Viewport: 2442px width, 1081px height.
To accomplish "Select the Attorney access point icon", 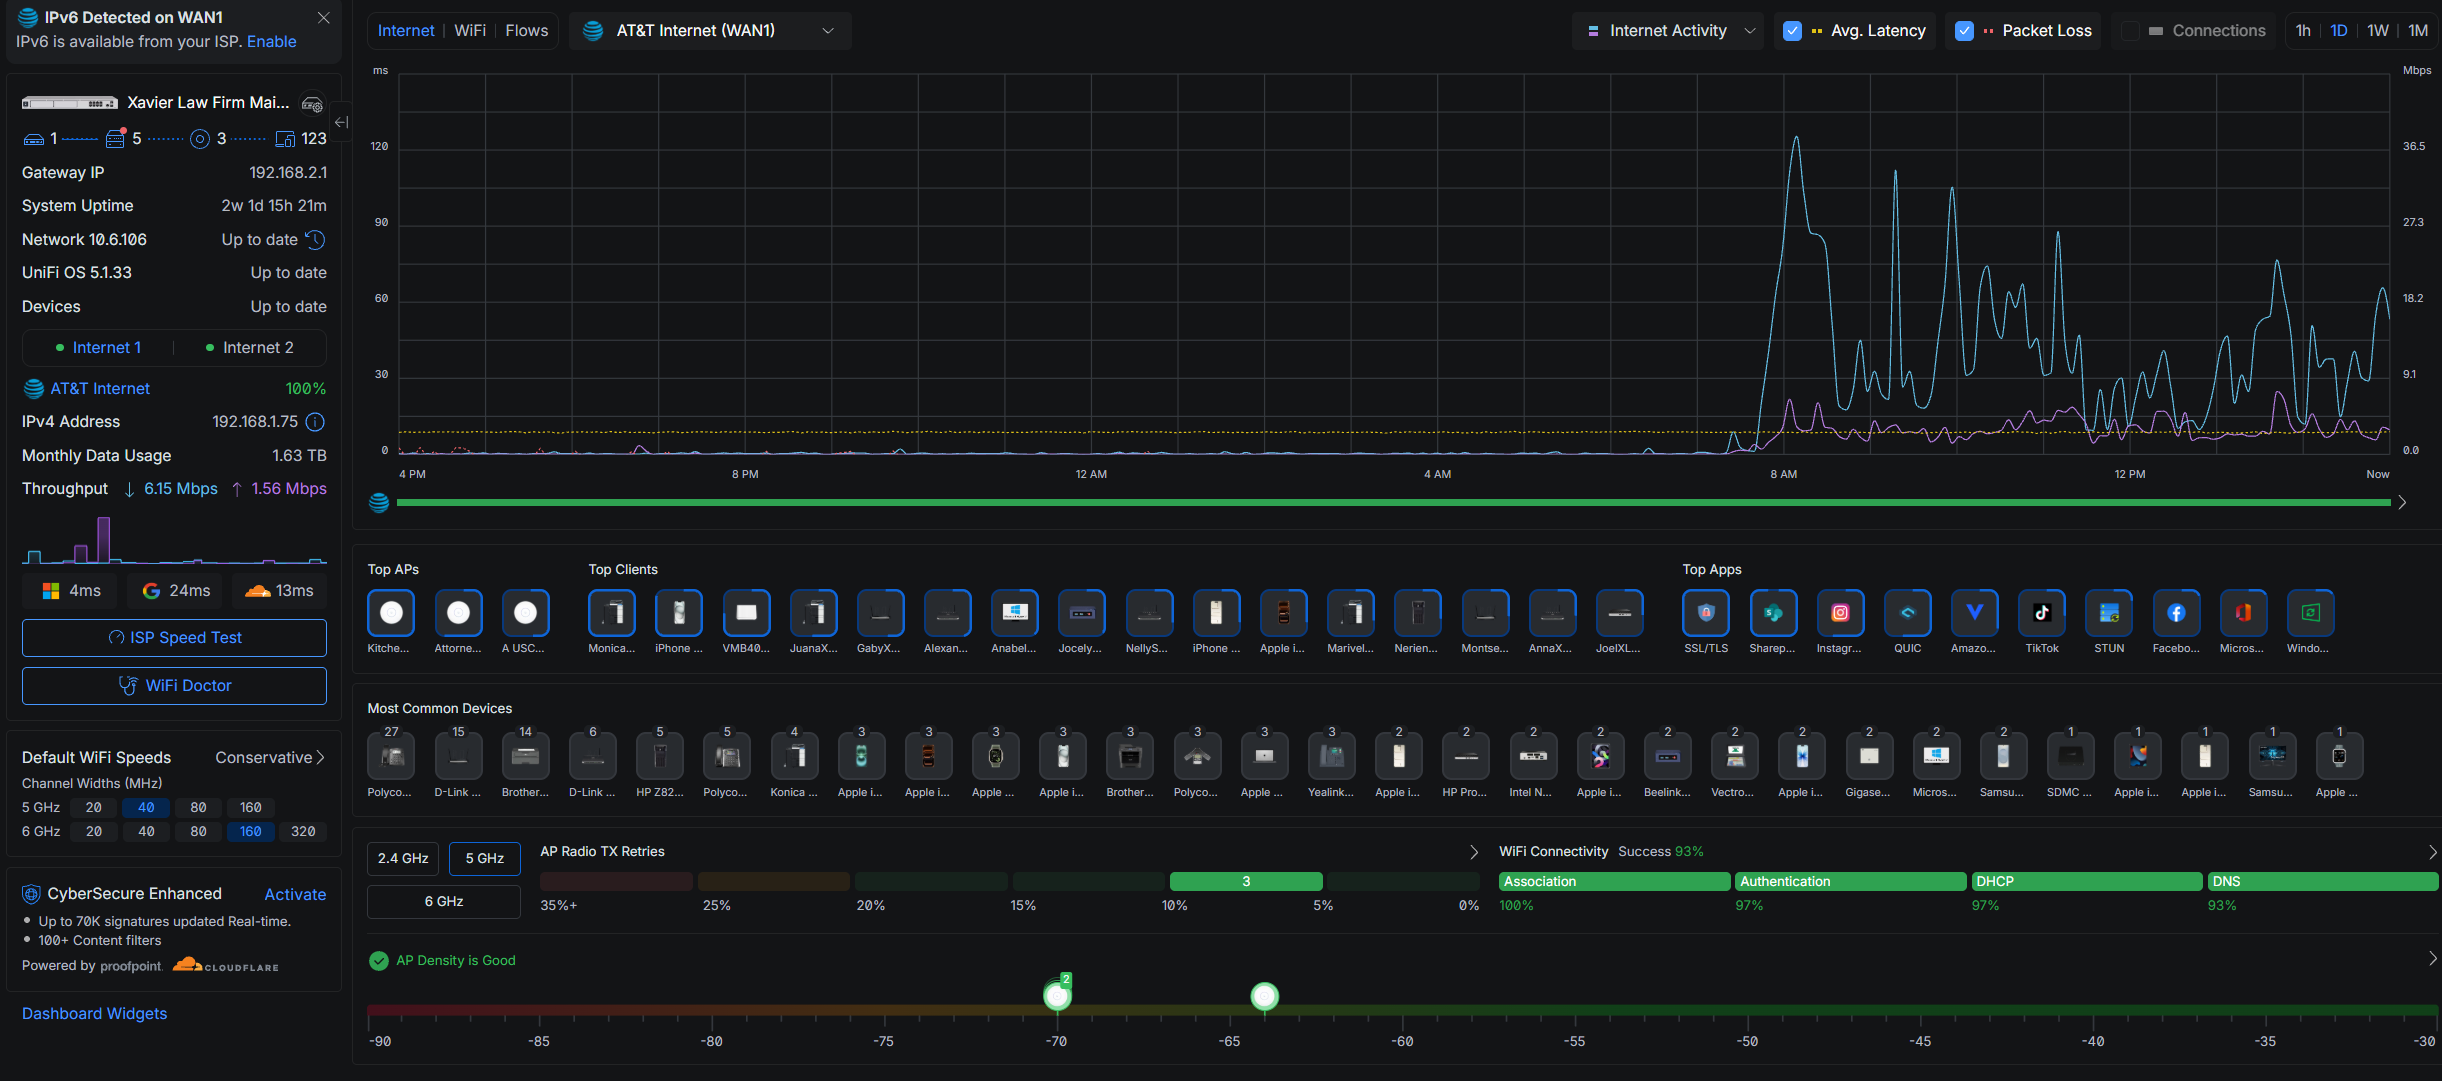I will (458, 613).
